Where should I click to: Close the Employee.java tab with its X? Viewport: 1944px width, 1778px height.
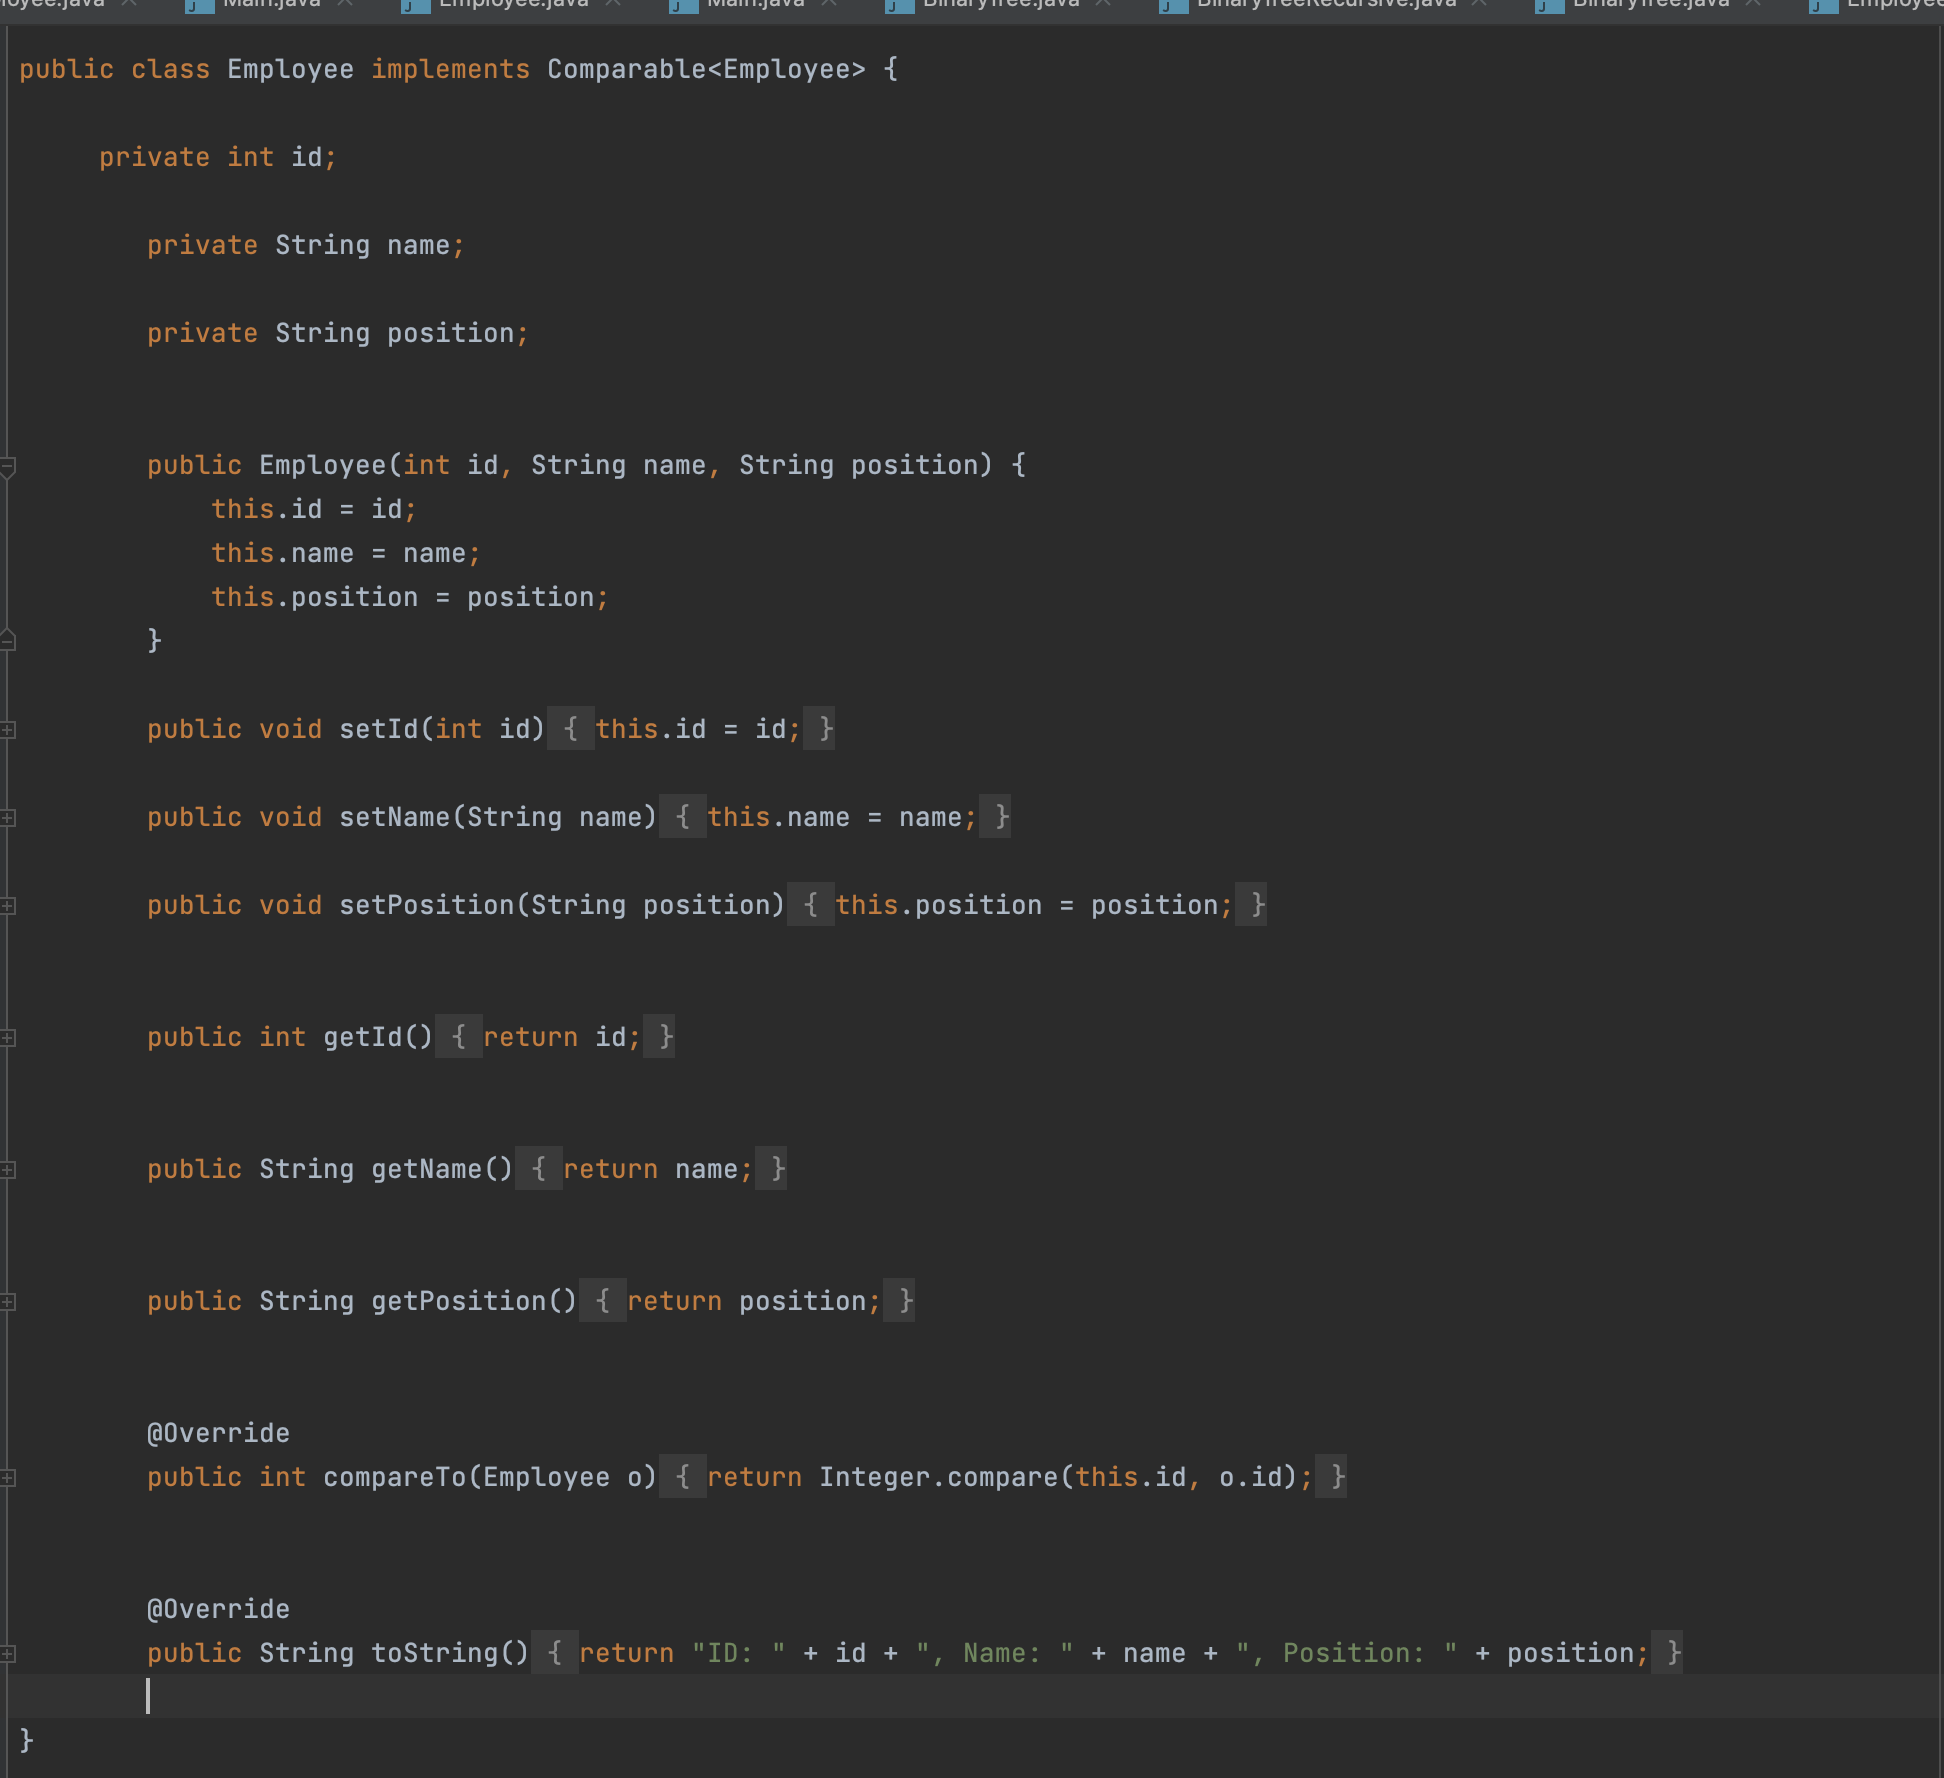coord(613,5)
